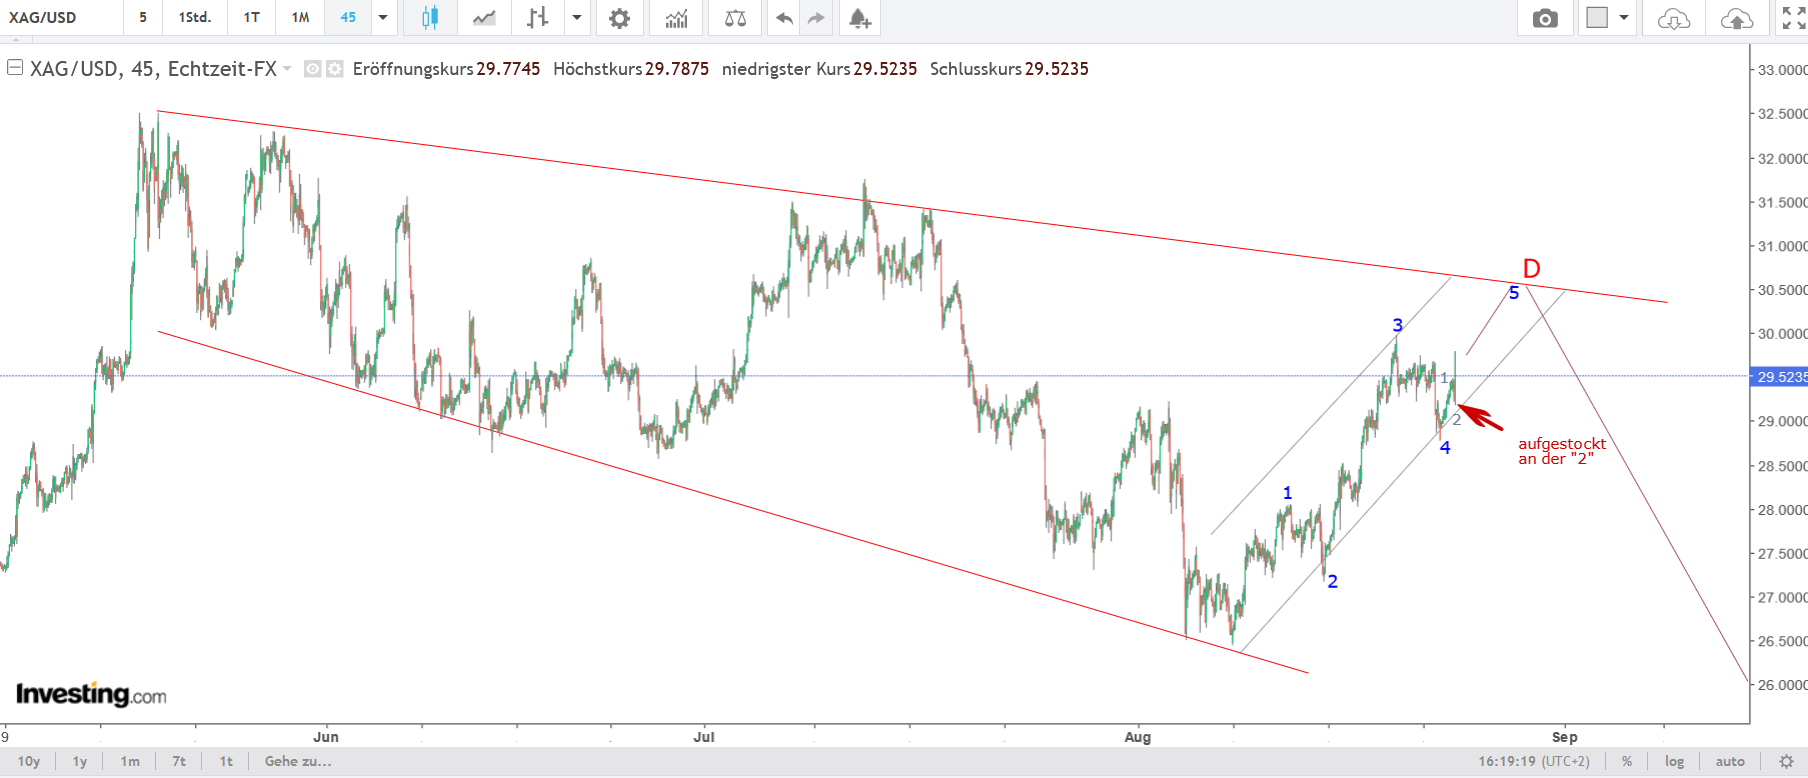Set chart range to 1y
This screenshot has width=1808, height=778.
[80, 762]
